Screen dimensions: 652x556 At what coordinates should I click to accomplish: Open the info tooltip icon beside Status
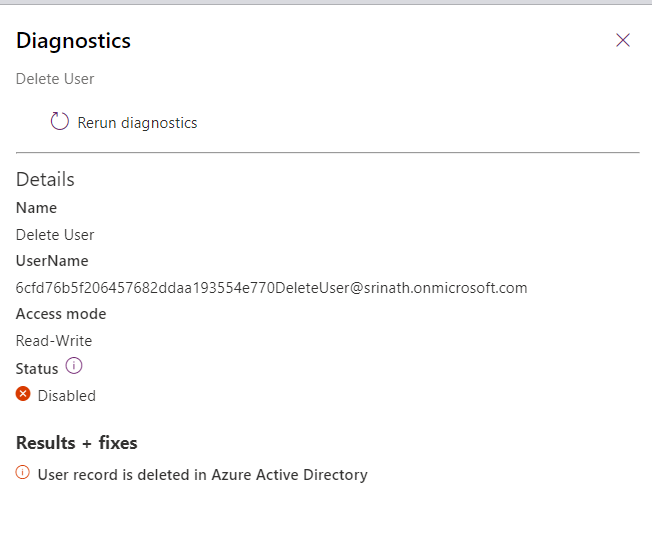tap(73, 367)
